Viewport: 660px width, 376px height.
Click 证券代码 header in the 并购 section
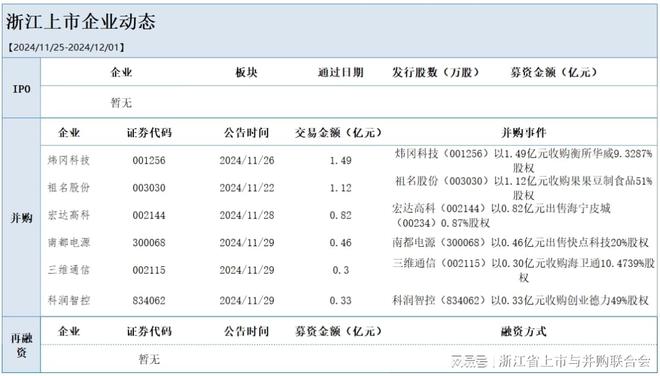tap(149, 133)
